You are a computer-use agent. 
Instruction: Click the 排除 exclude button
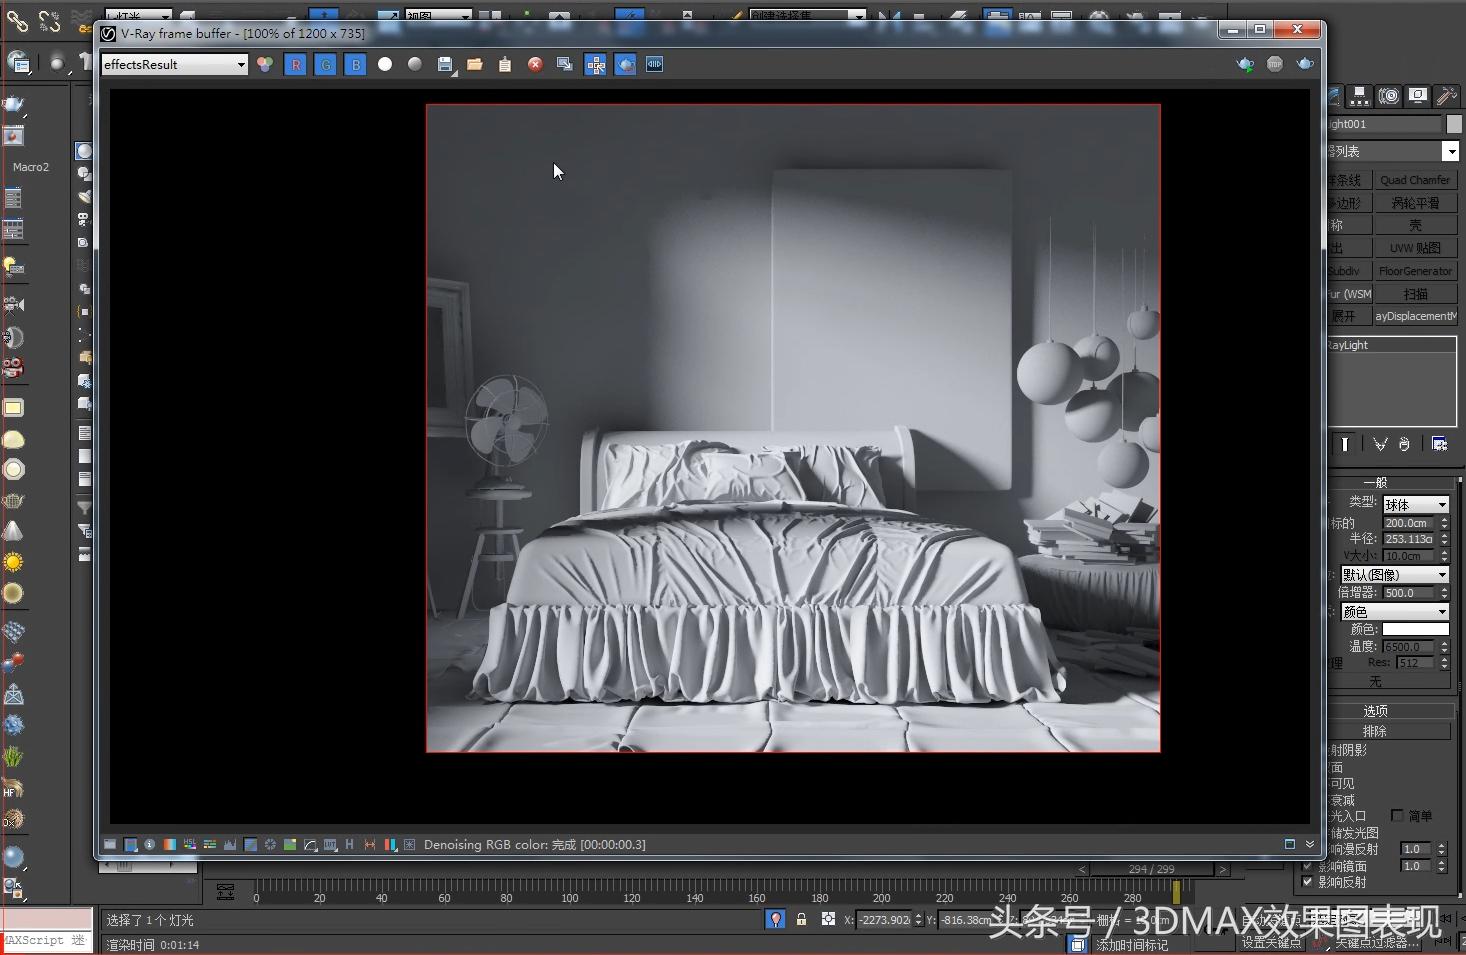[x=1376, y=731]
